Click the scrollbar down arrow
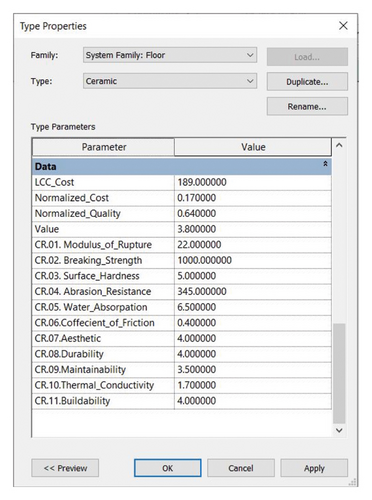The height and width of the screenshot is (500, 372). (339, 430)
